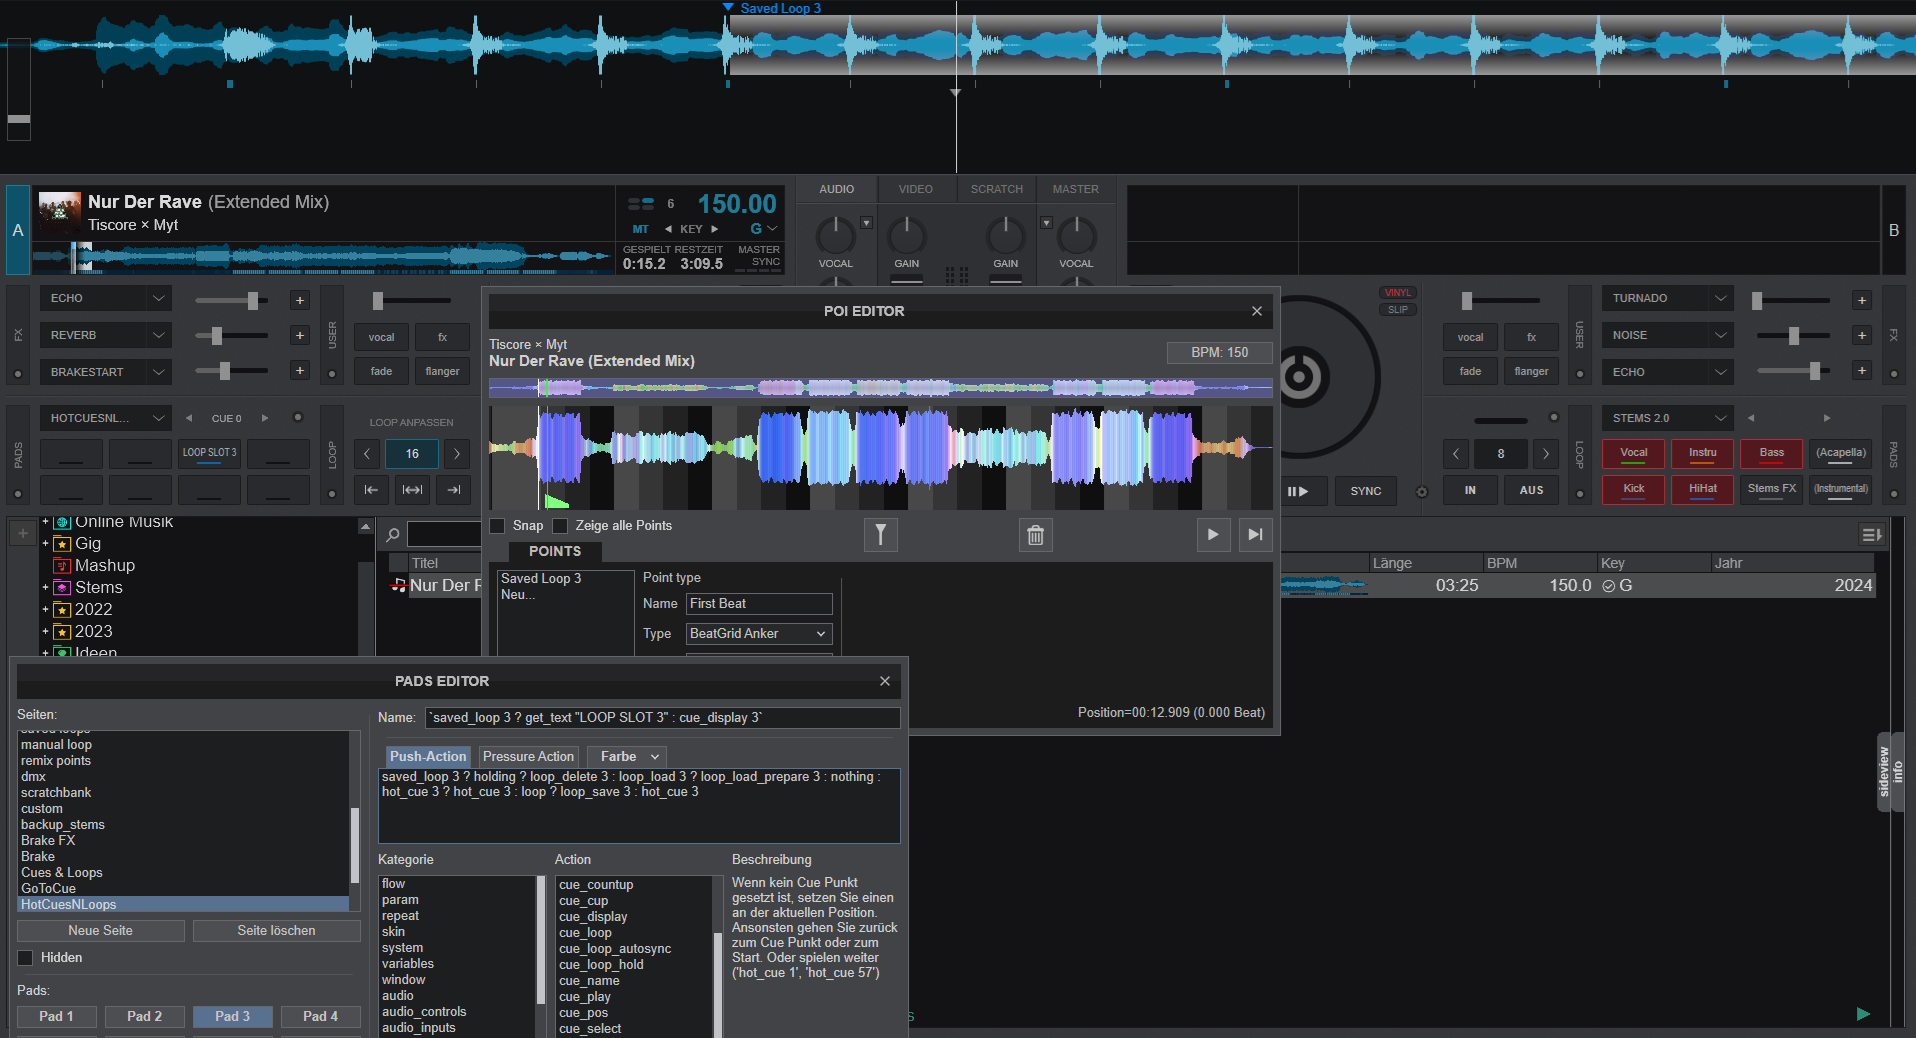Enable the Snap checkbox

click(x=497, y=526)
